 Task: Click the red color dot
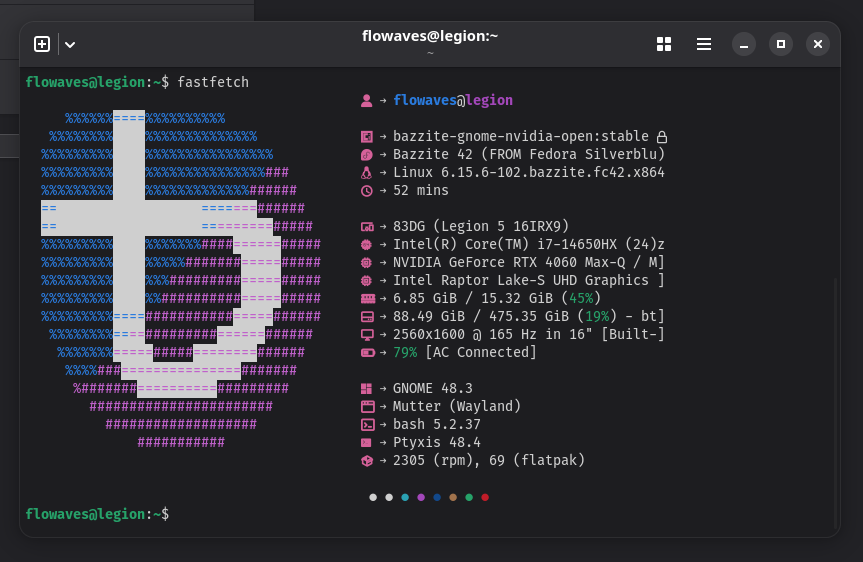click(485, 497)
